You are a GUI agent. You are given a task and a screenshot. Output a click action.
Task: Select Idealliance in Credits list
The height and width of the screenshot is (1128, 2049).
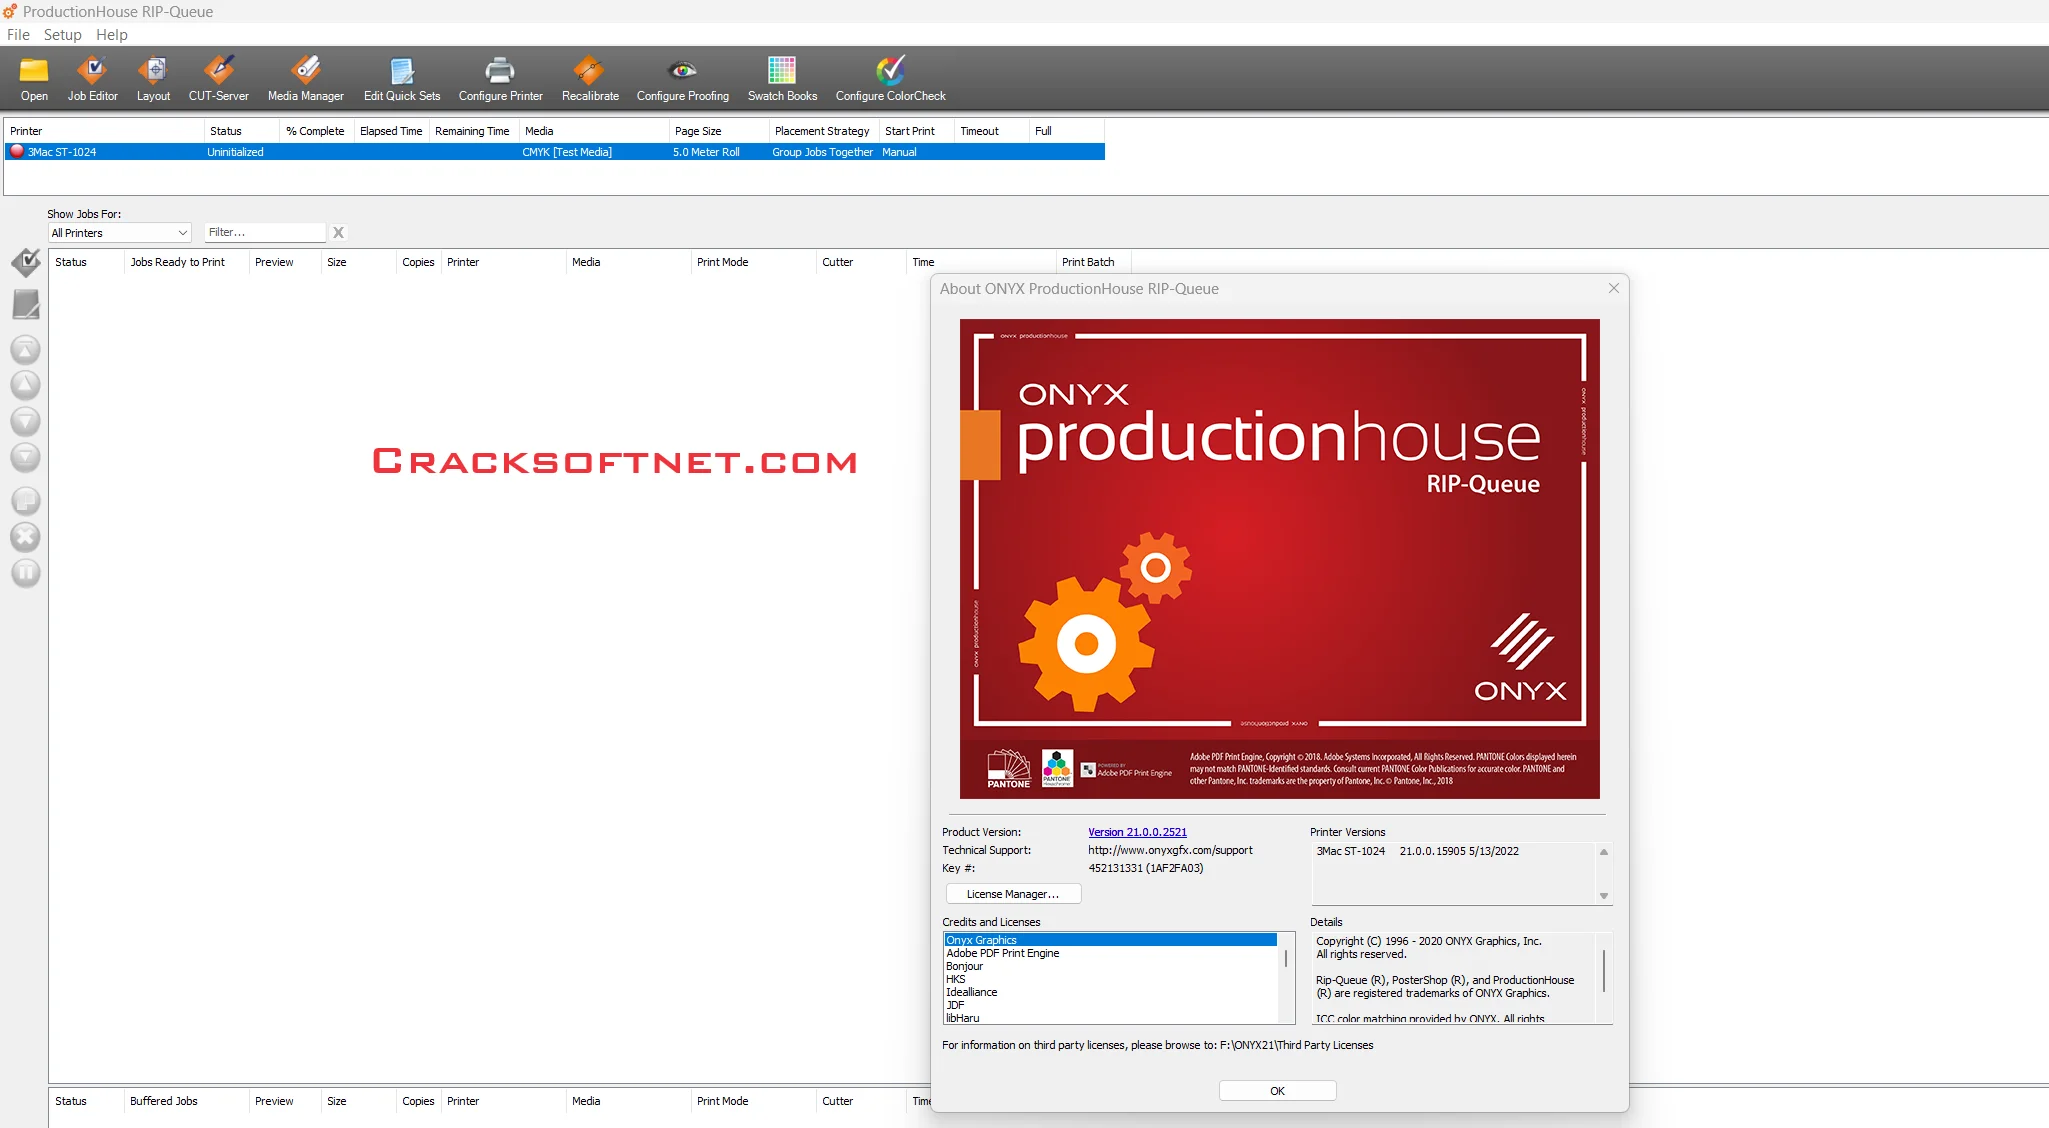(972, 992)
